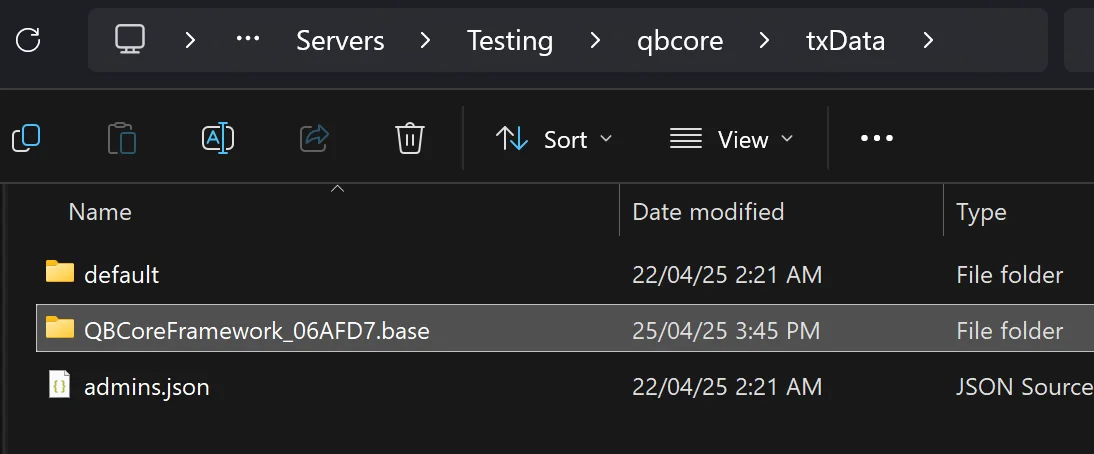Sort by the Name column header
The width and height of the screenshot is (1094, 454).
pos(100,212)
